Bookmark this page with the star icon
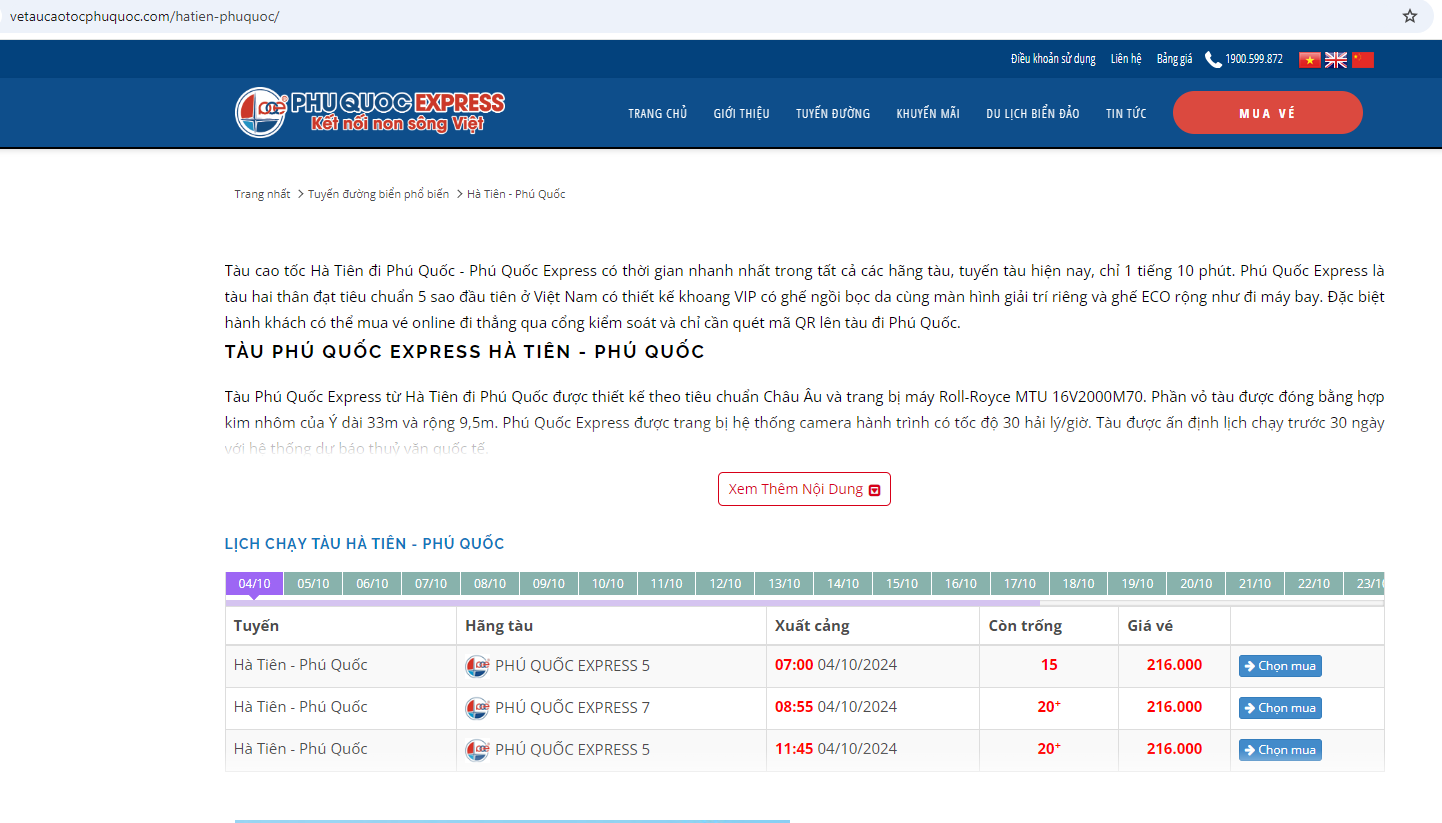The height and width of the screenshot is (823, 1442). coord(1410,16)
